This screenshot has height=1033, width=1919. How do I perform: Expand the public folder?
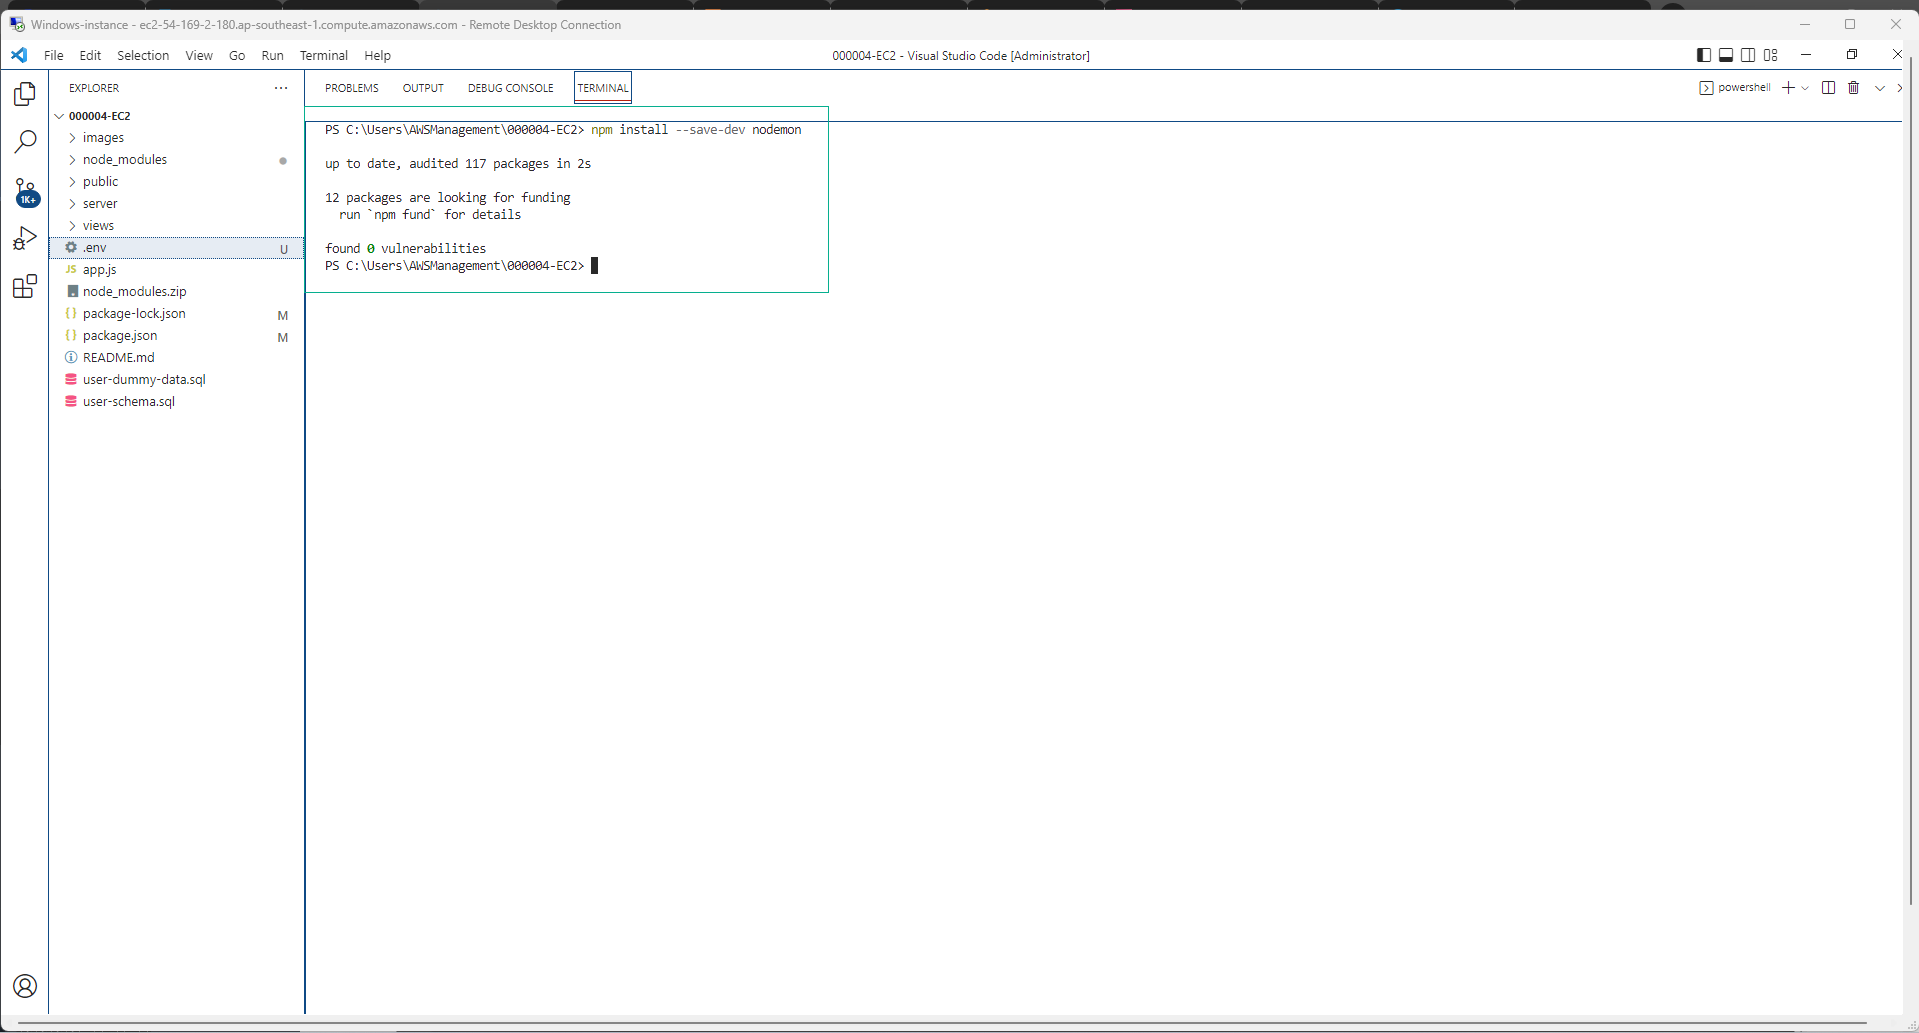pos(72,182)
